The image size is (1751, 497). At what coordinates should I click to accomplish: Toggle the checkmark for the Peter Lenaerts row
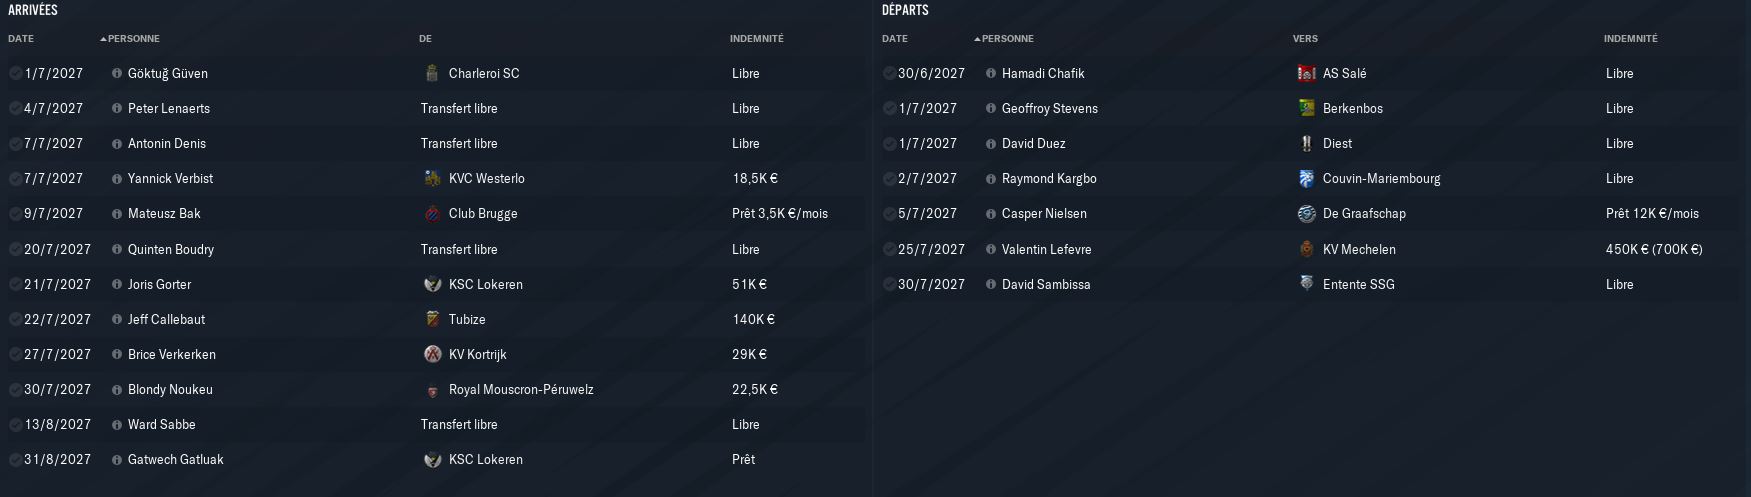[x=16, y=108]
